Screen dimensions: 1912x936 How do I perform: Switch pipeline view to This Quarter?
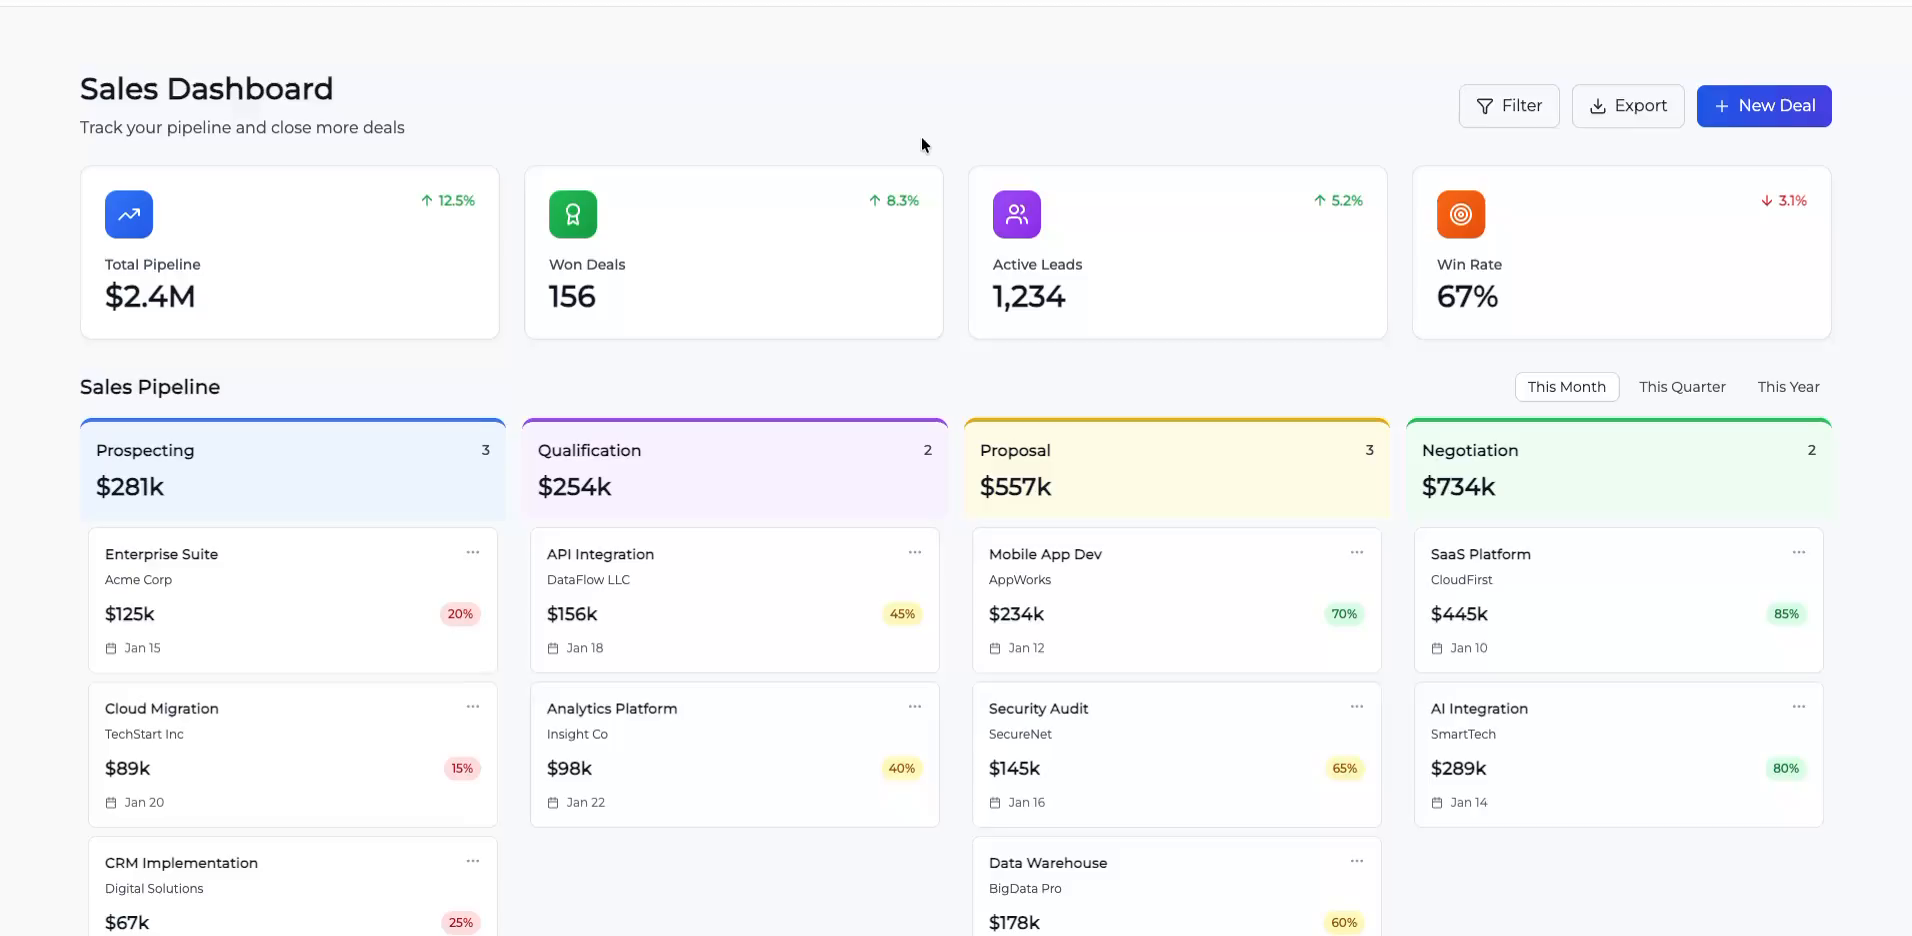pyautogui.click(x=1681, y=387)
